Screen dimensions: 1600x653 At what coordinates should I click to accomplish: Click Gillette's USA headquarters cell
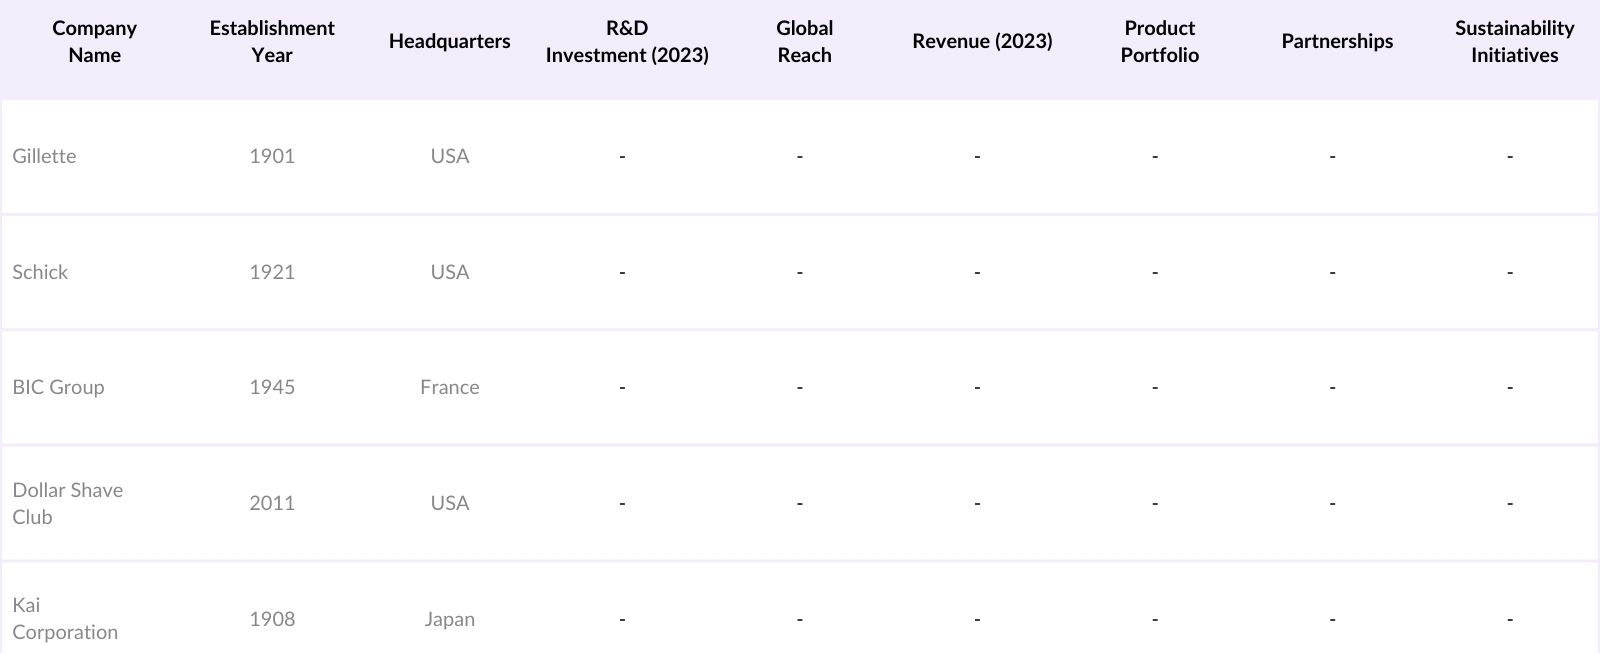coord(449,156)
